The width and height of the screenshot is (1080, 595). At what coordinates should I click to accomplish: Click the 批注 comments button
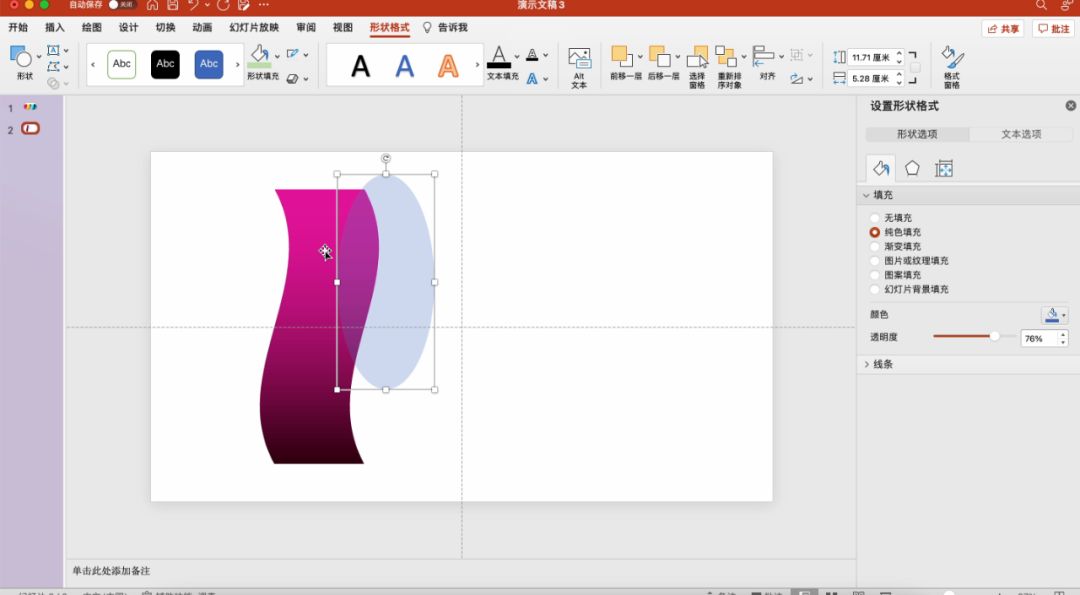click(1054, 29)
